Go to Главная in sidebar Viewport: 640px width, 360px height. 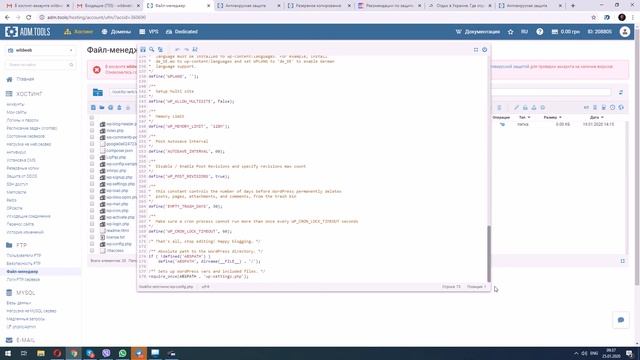(25, 79)
